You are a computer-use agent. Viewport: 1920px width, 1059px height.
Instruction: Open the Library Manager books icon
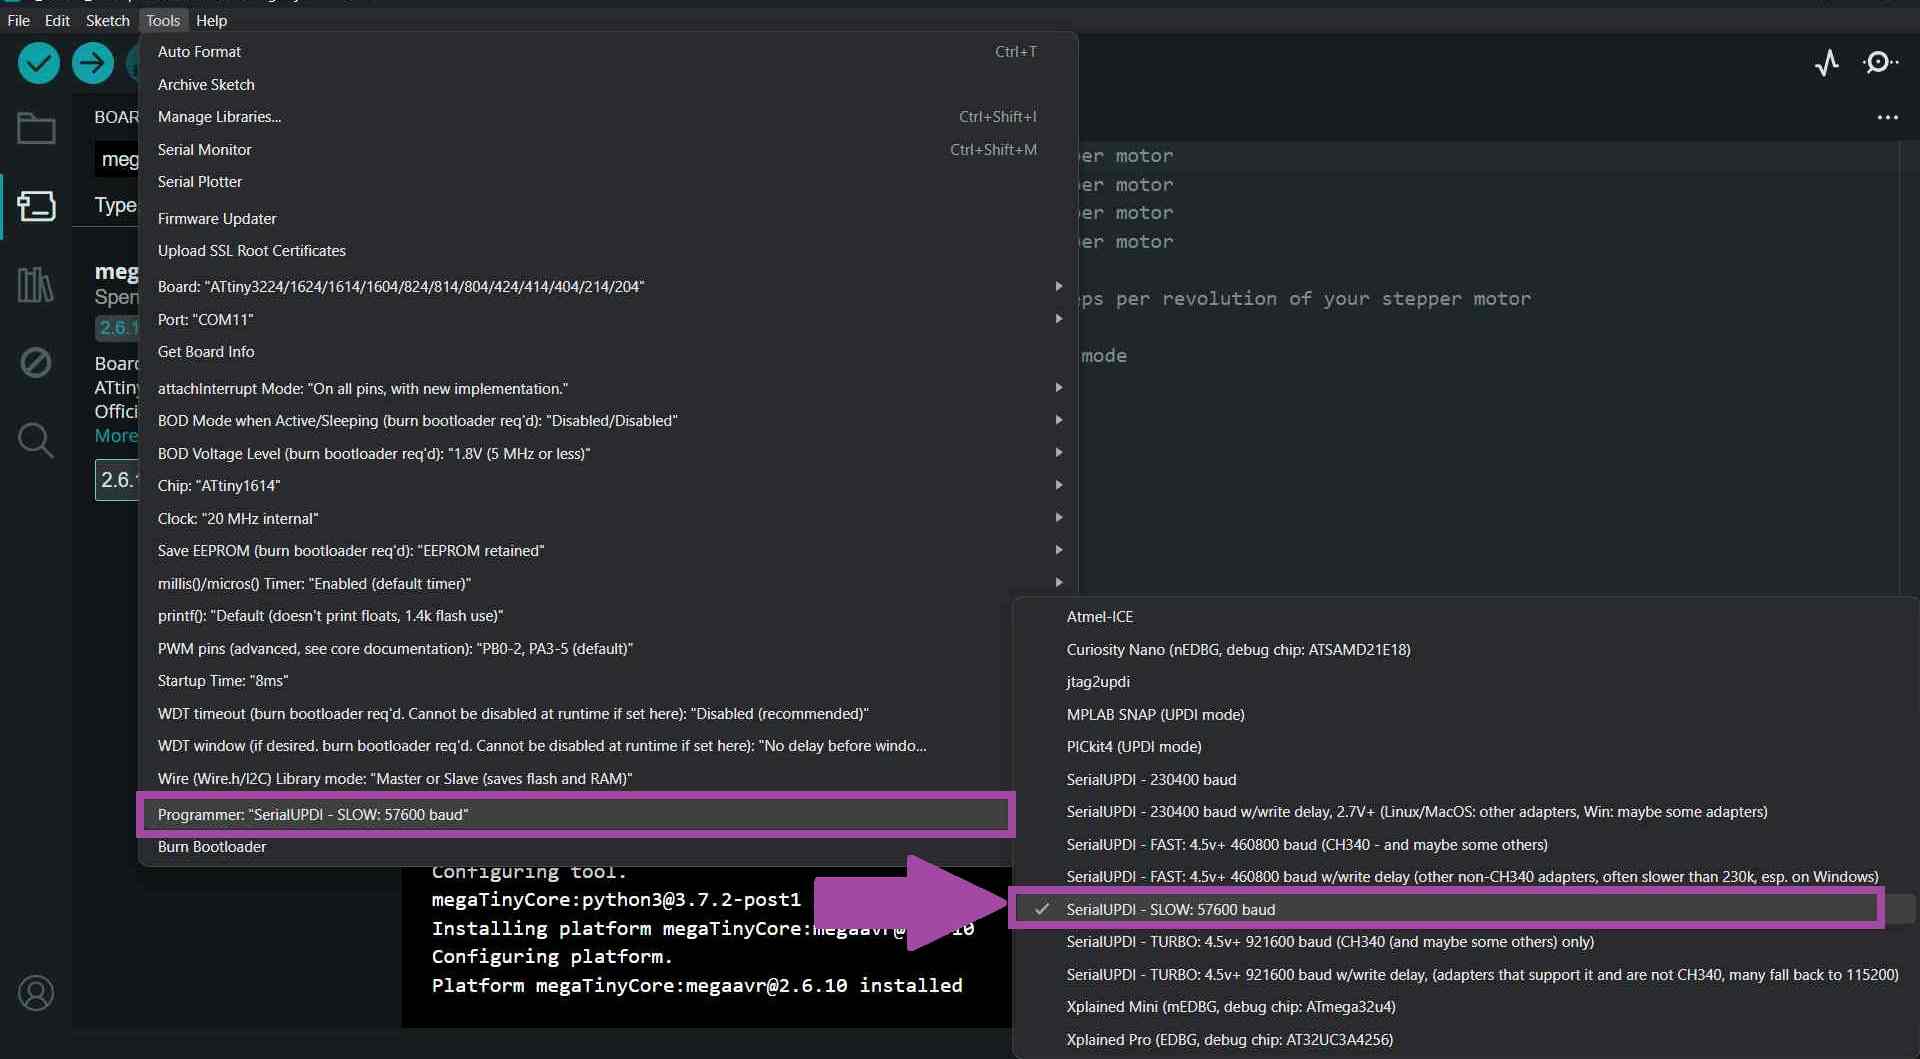pos(36,285)
